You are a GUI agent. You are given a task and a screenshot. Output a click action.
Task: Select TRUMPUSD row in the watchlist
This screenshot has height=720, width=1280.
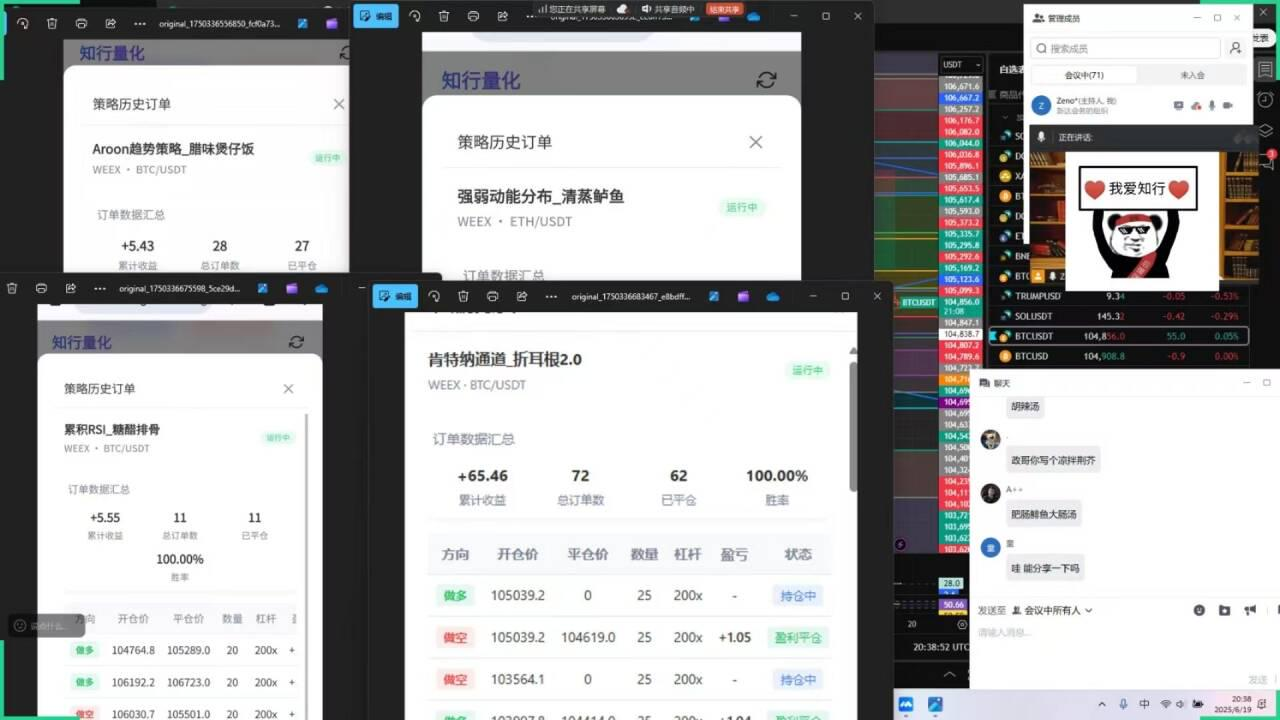[x=1118, y=296]
